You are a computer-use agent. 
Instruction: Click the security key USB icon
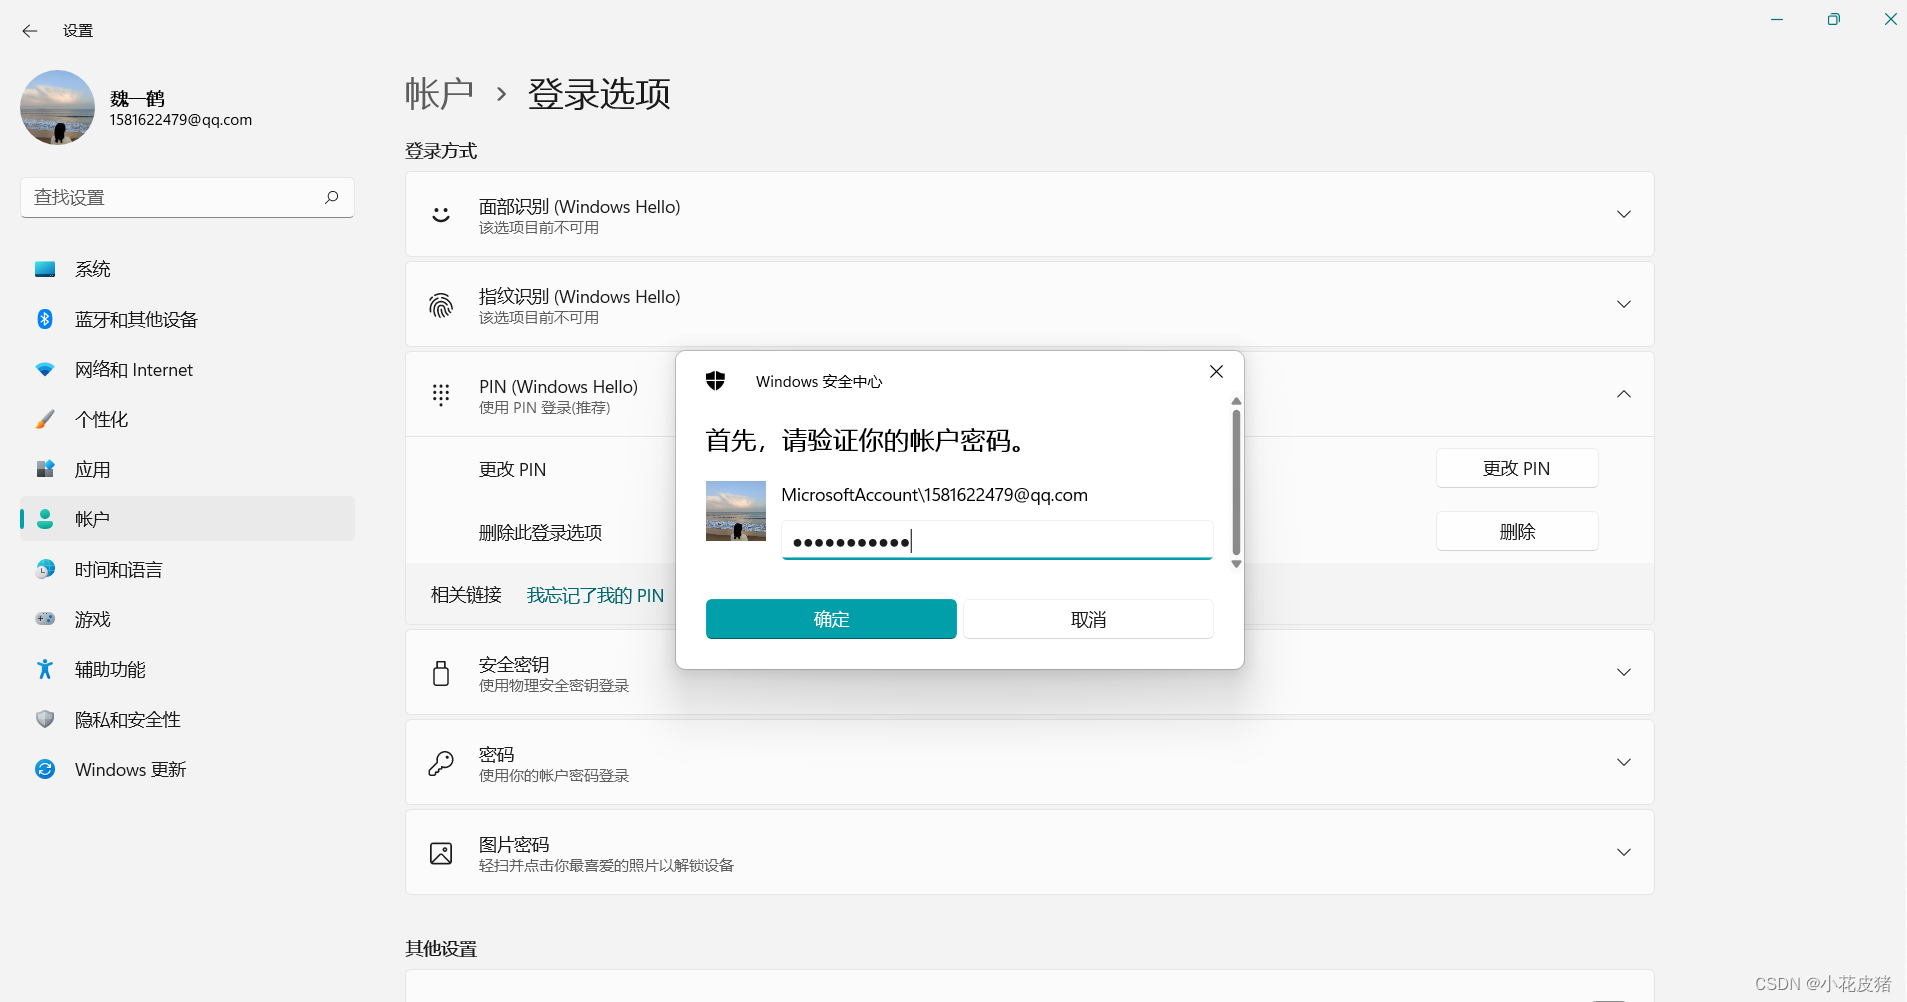pos(441,673)
